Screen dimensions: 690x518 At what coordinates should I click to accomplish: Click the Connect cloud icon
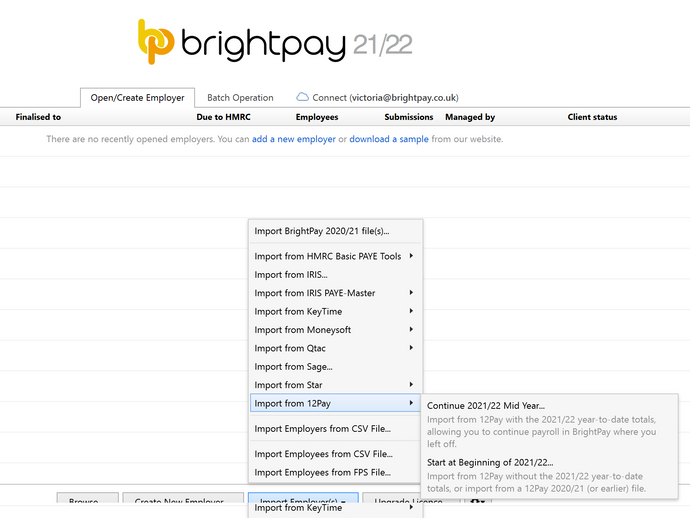(x=302, y=97)
